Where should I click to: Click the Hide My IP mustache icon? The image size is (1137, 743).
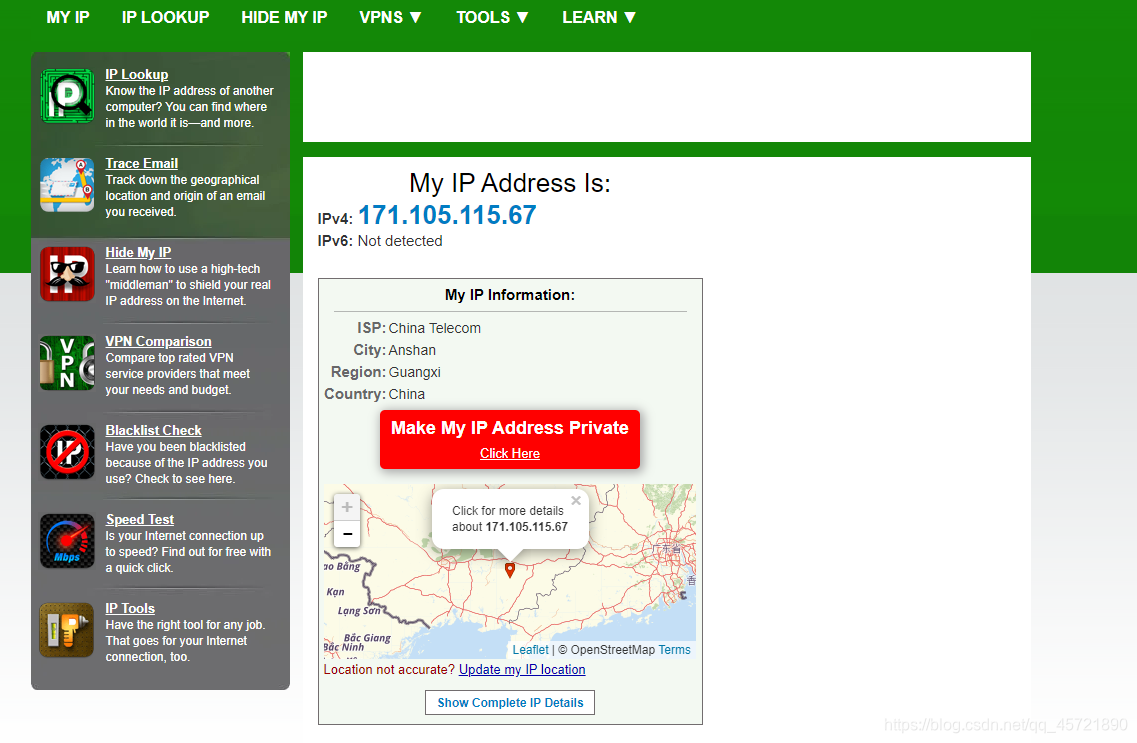pyautogui.click(x=67, y=274)
